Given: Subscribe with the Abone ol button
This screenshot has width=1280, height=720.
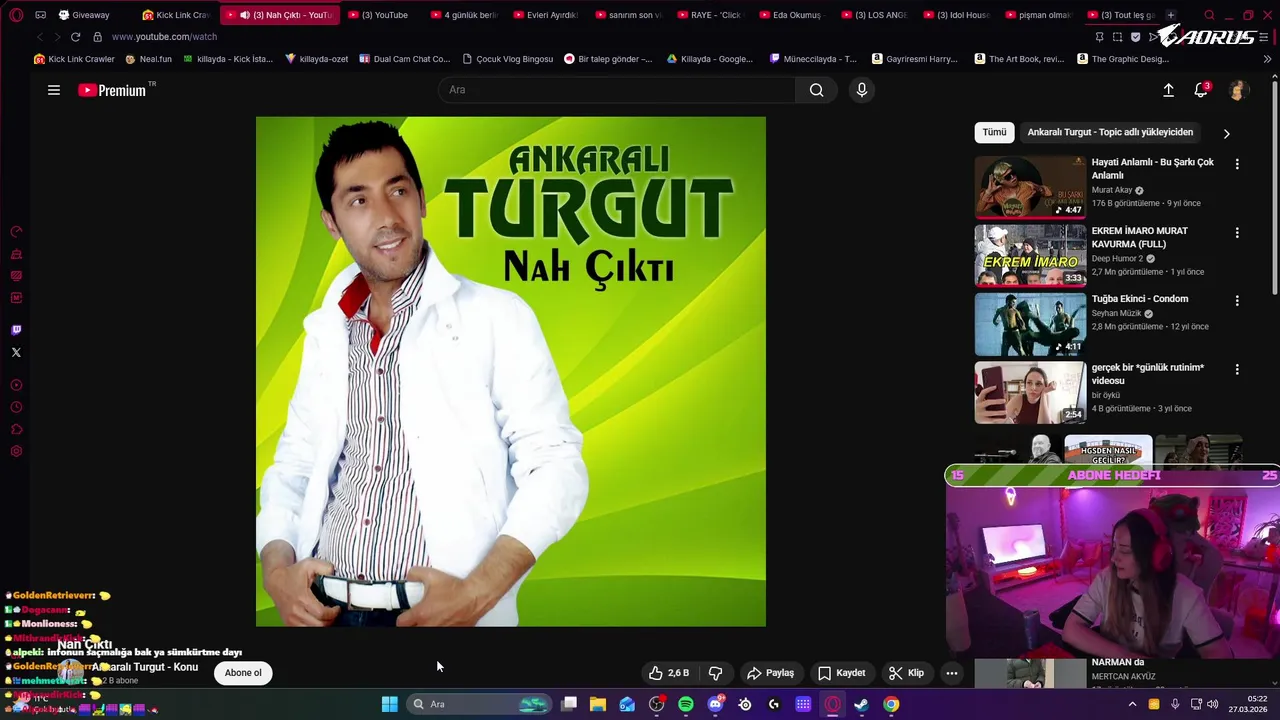Looking at the screenshot, I should (243, 673).
